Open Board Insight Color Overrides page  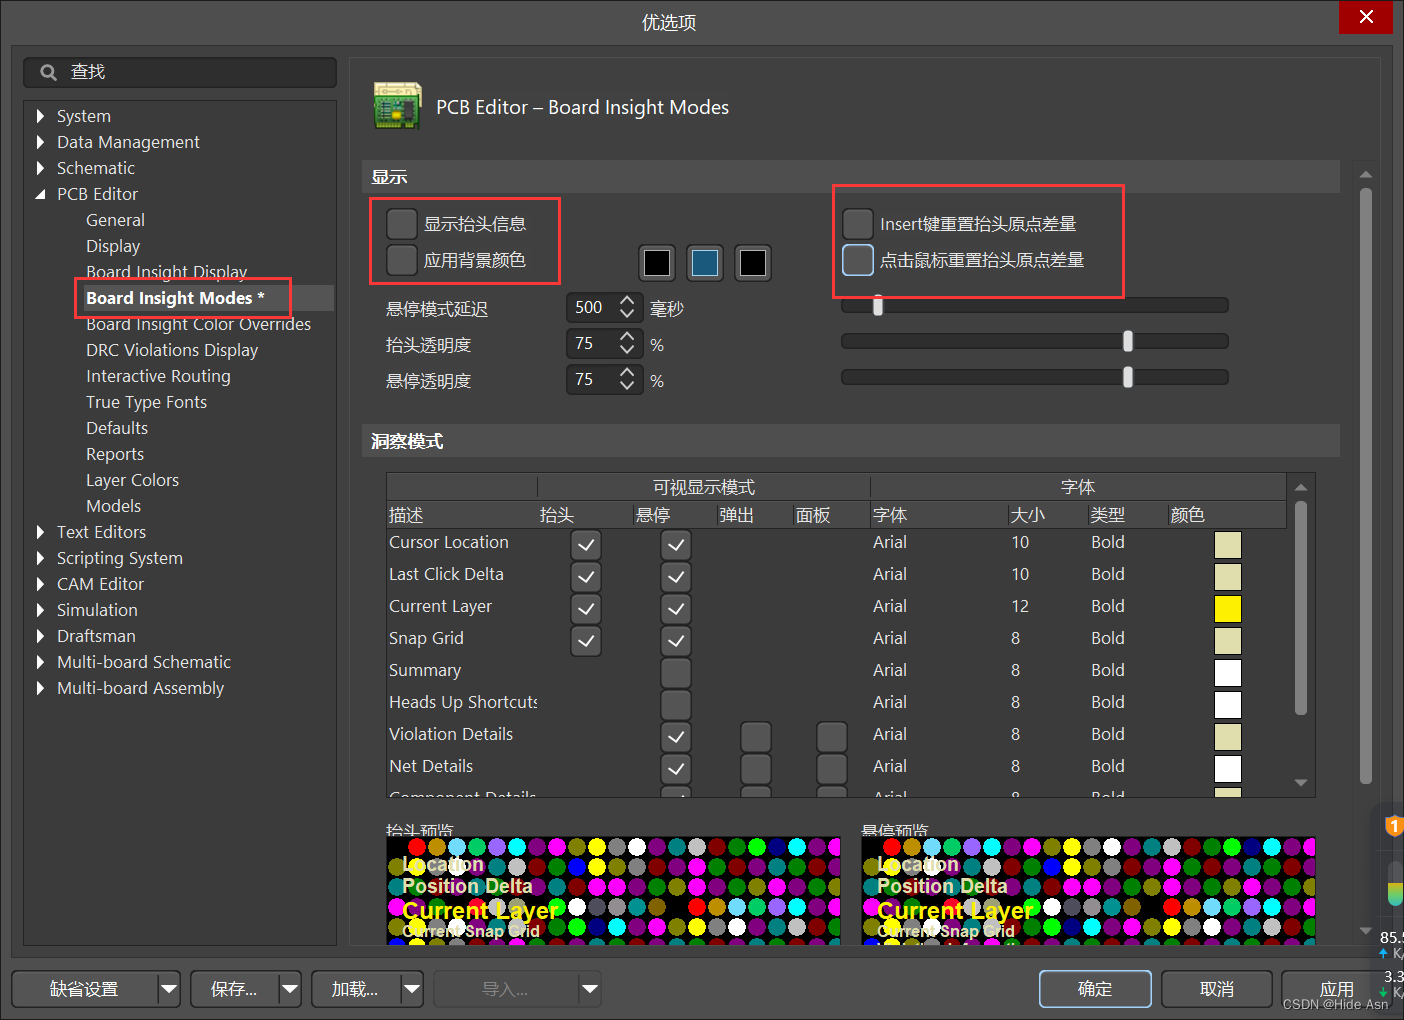pyautogui.click(x=198, y=324)
